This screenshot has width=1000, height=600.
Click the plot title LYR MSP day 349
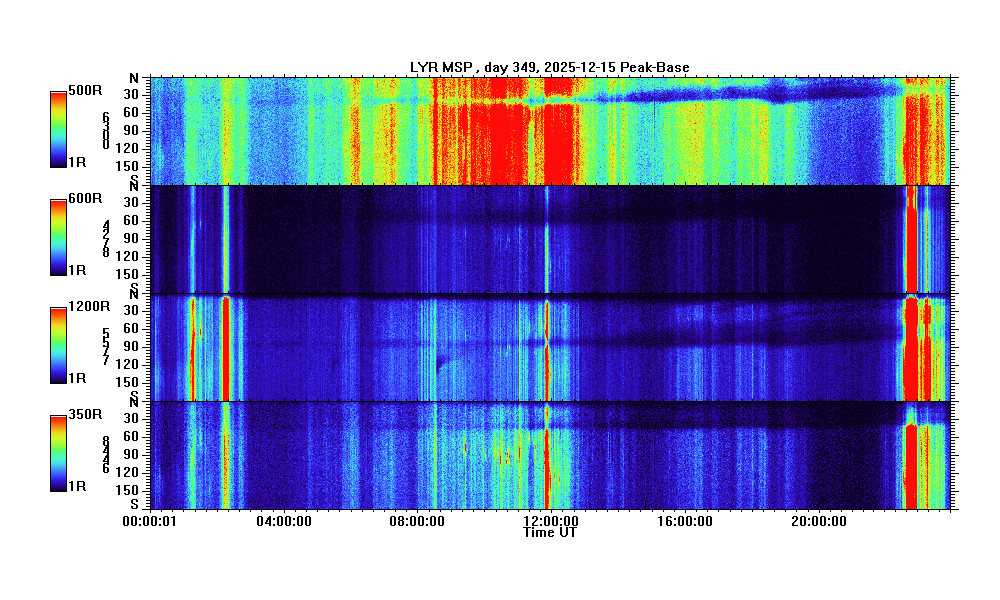pos(551,67)
